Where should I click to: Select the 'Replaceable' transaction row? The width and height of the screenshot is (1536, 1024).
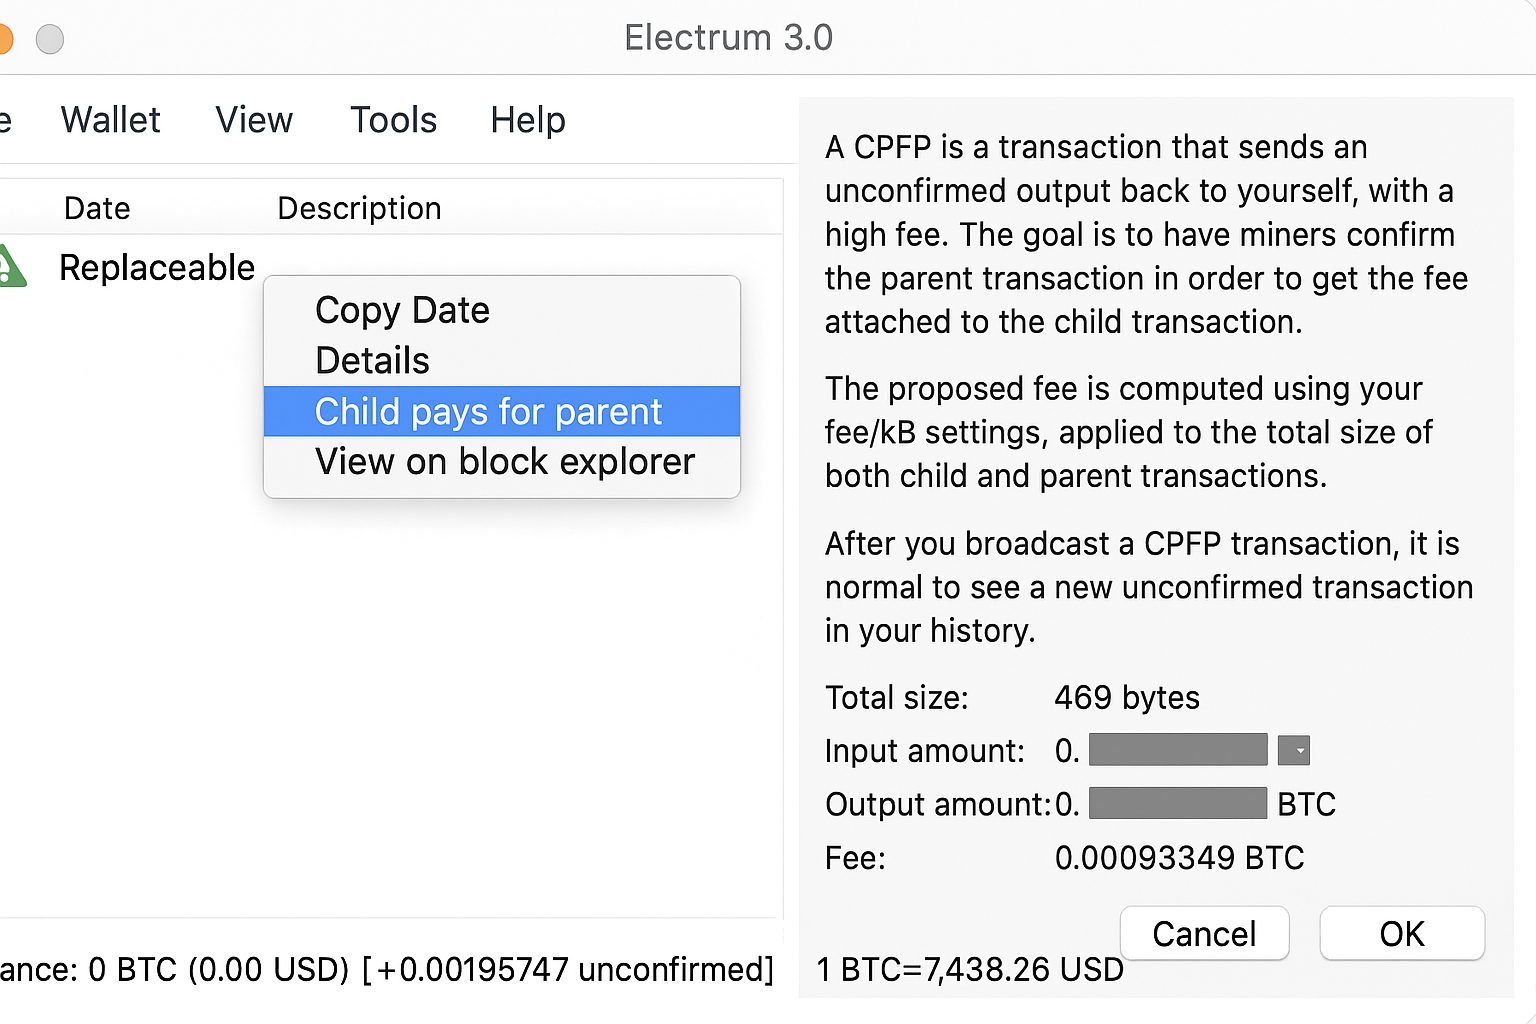click(157, 266)
